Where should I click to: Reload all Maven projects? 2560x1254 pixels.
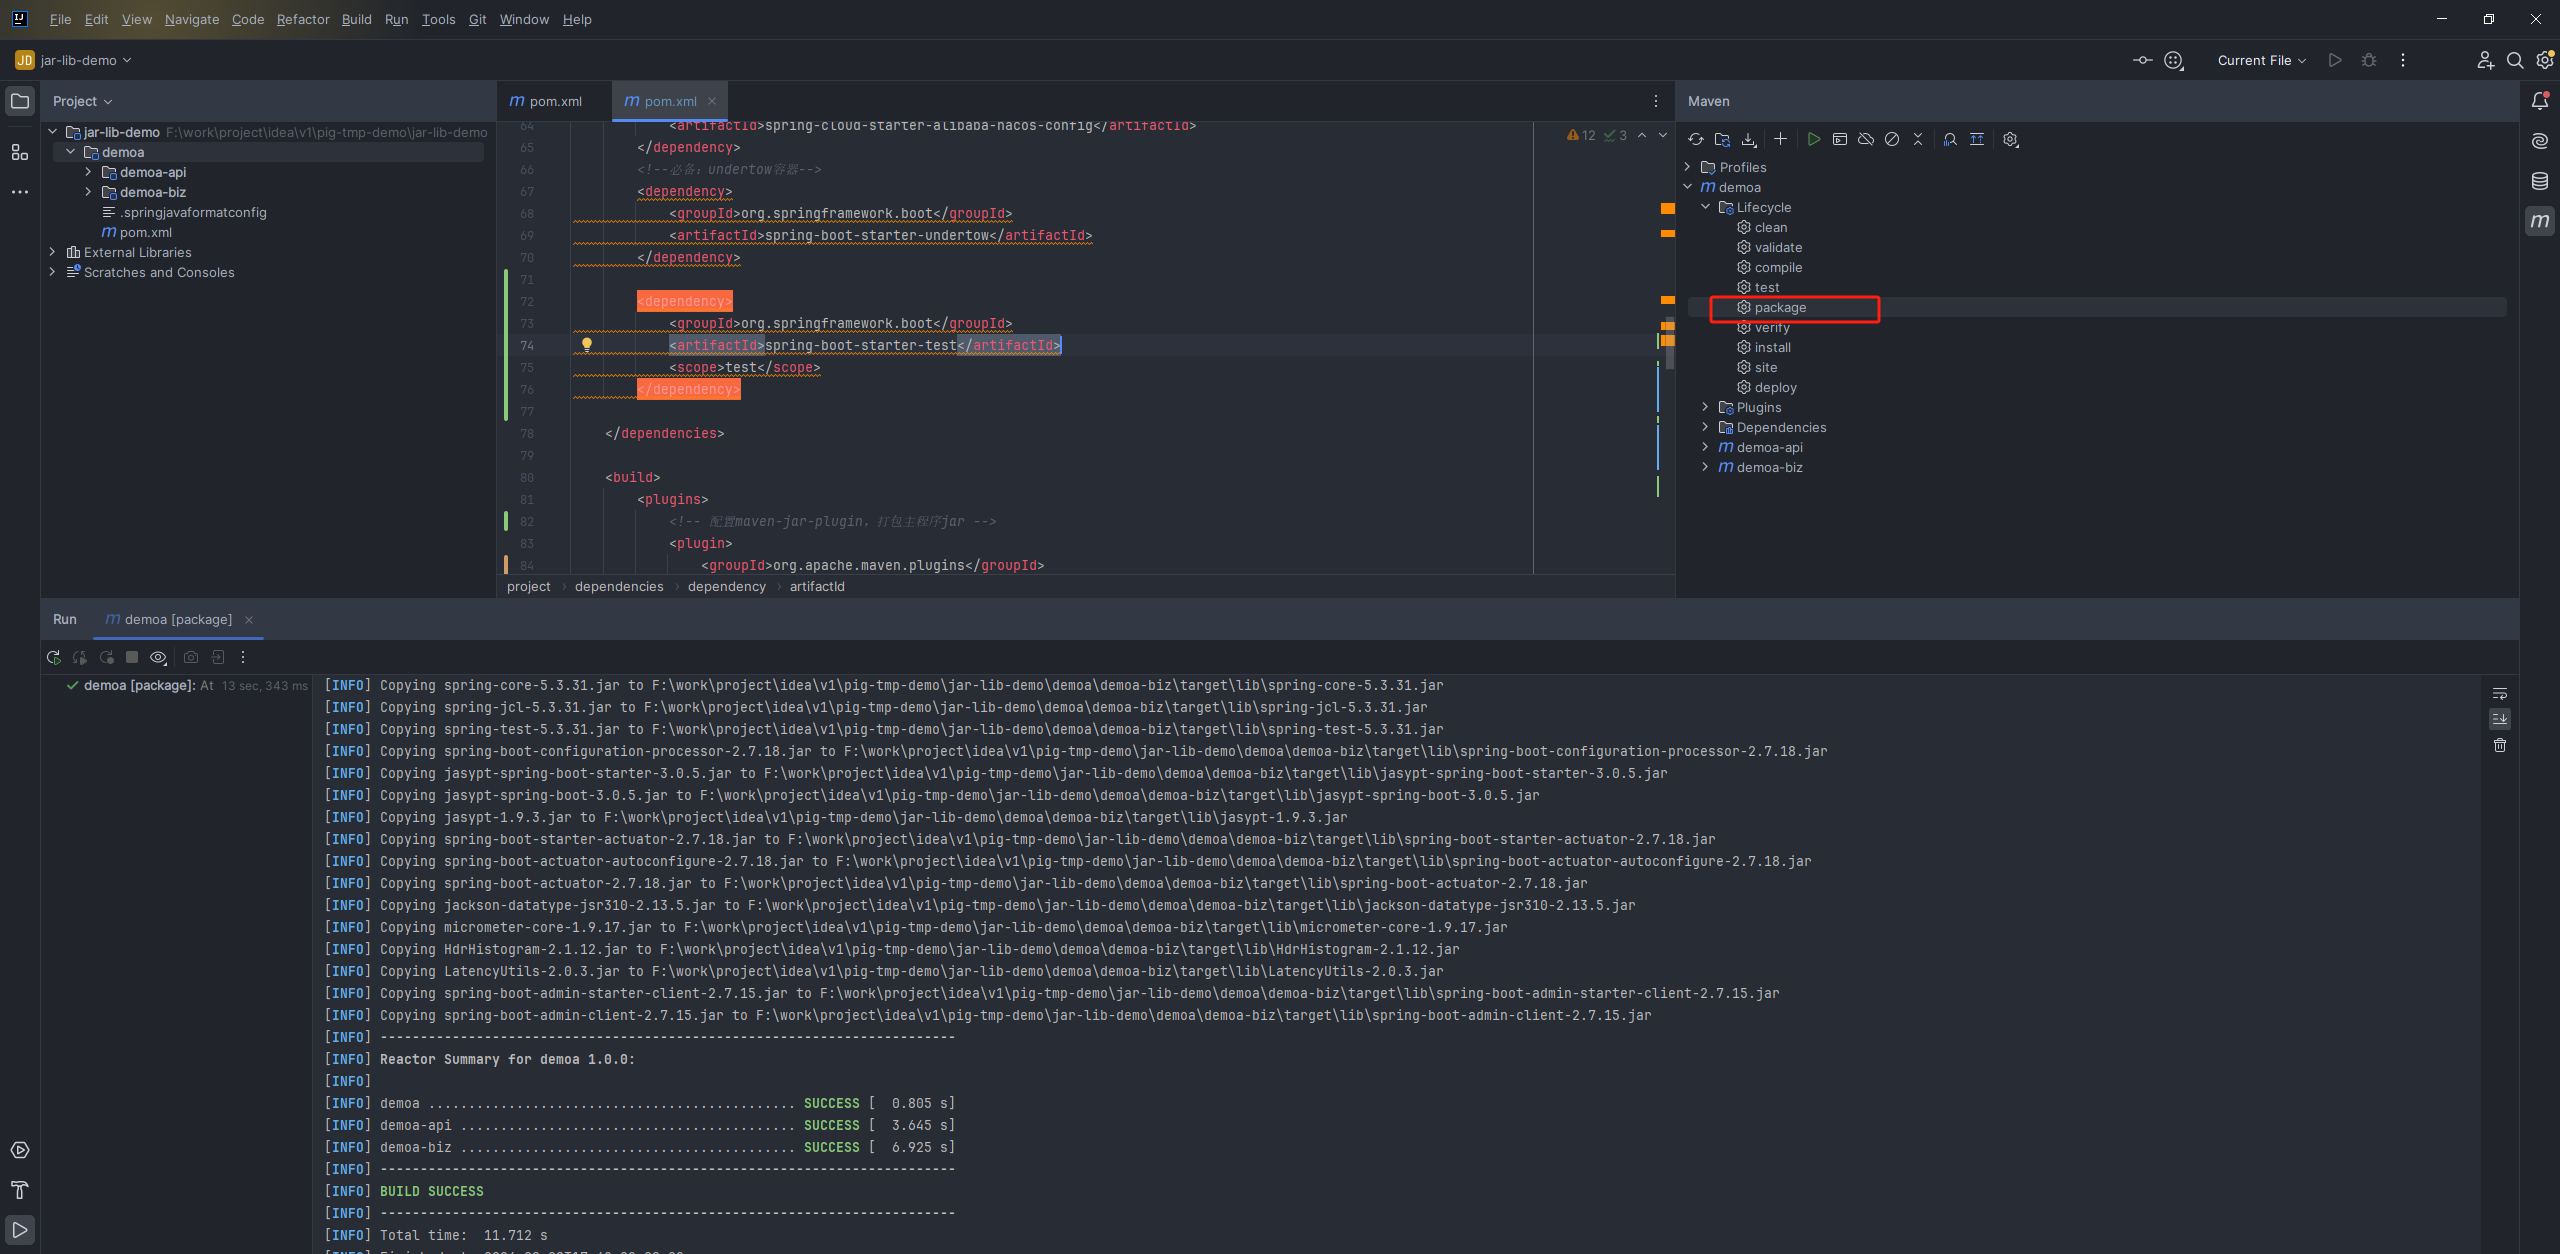click(x=1695, y=140)
